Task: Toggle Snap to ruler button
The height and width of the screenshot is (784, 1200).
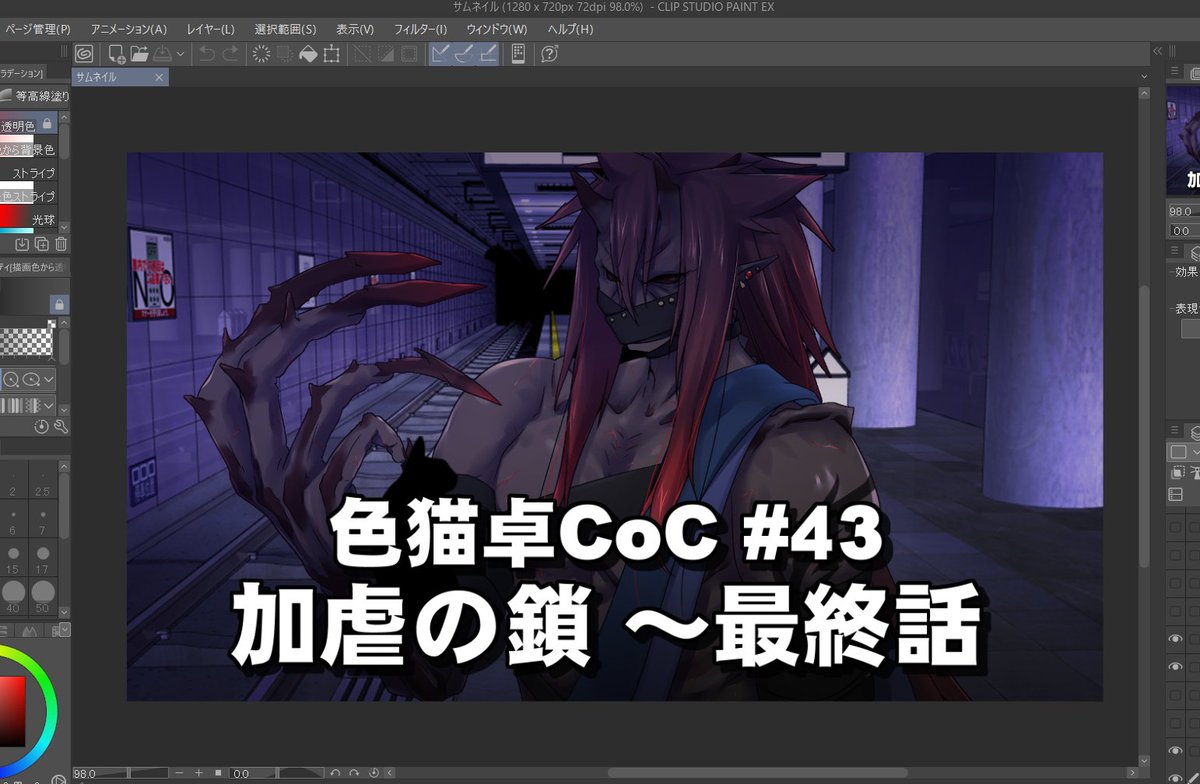Action: [x=441, y=54]
